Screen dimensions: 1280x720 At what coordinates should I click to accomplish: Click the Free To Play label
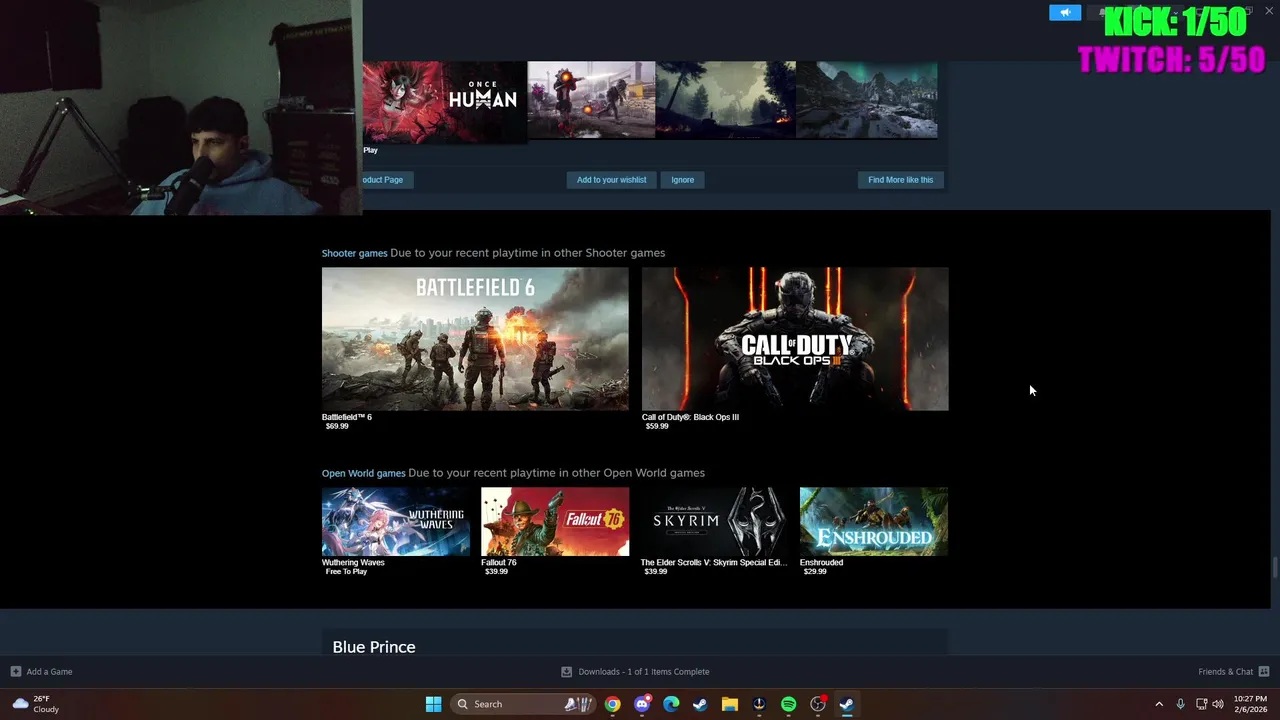click(346, 572)
